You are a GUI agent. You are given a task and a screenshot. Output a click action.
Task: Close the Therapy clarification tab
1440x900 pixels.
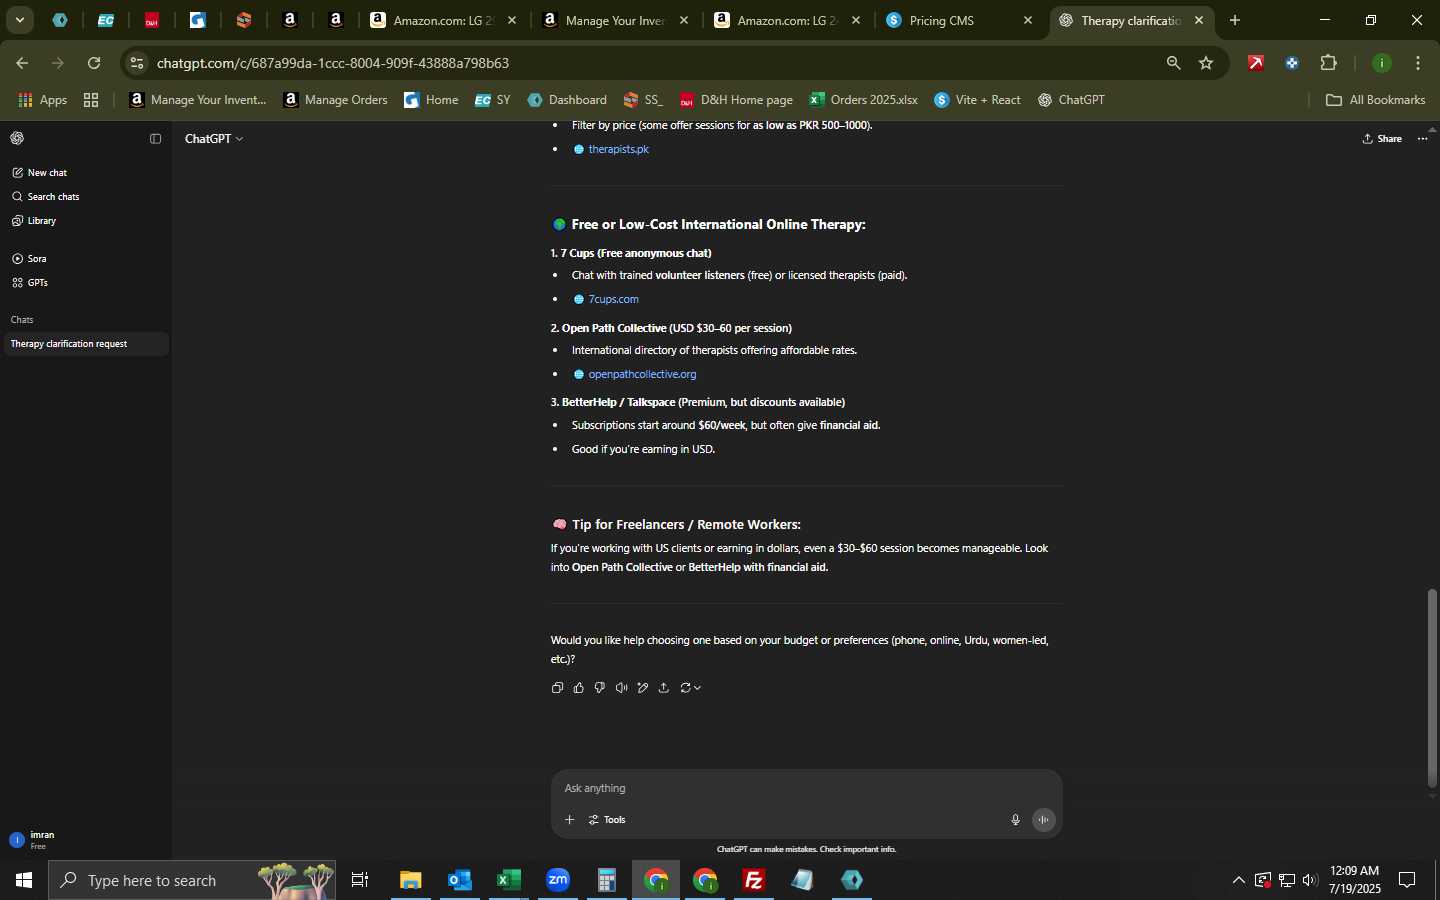point(1199,20)
